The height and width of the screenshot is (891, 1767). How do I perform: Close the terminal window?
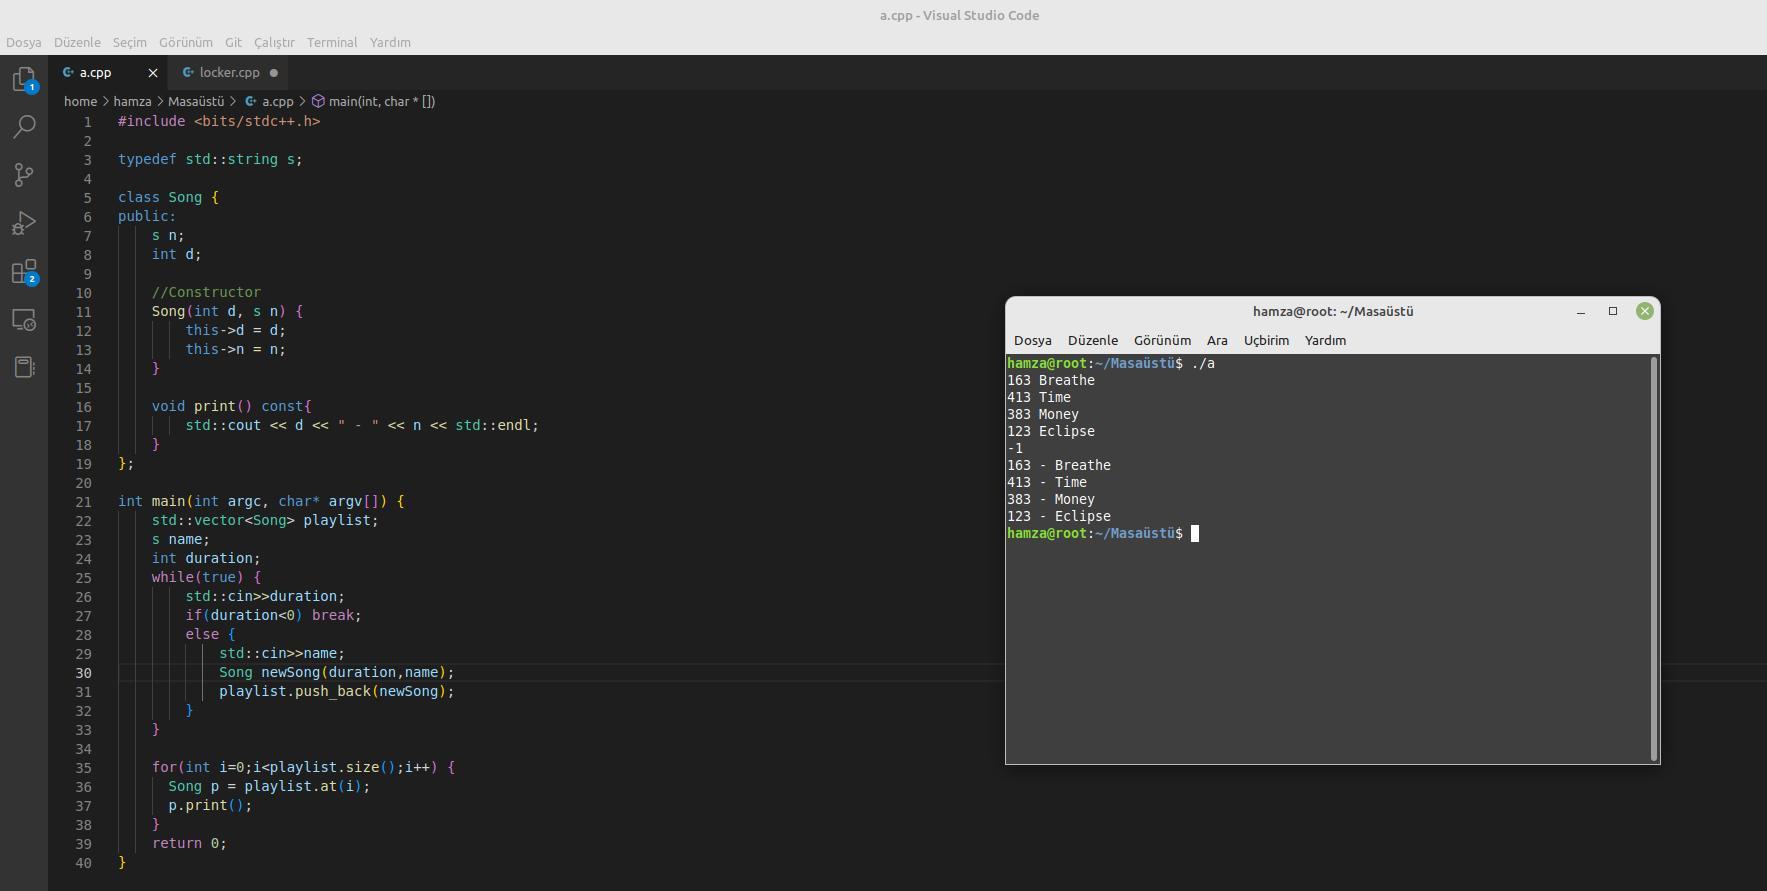[x=1644, y=311]
